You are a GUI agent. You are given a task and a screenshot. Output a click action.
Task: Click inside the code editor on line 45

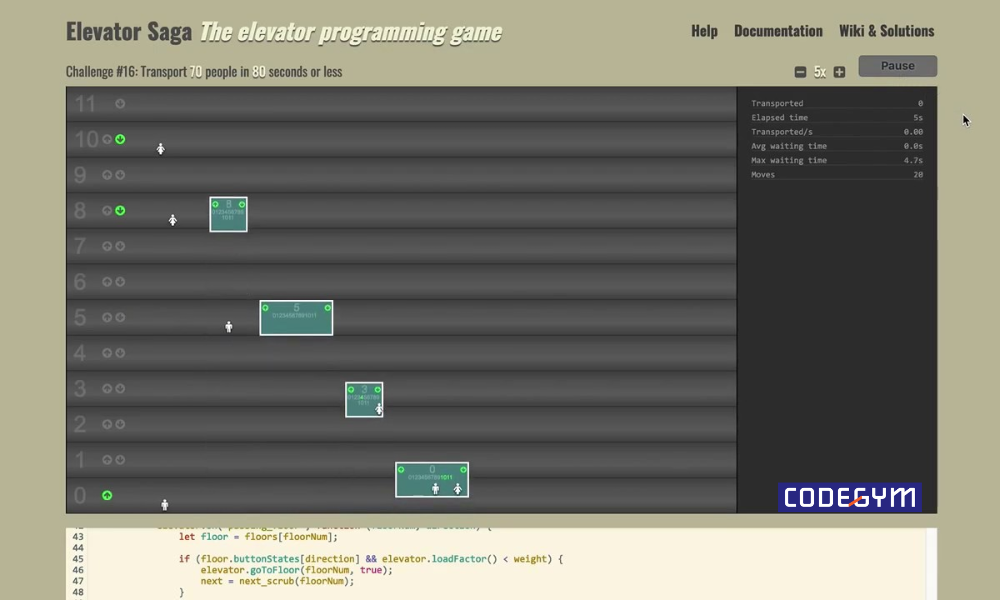click(400, 559)
